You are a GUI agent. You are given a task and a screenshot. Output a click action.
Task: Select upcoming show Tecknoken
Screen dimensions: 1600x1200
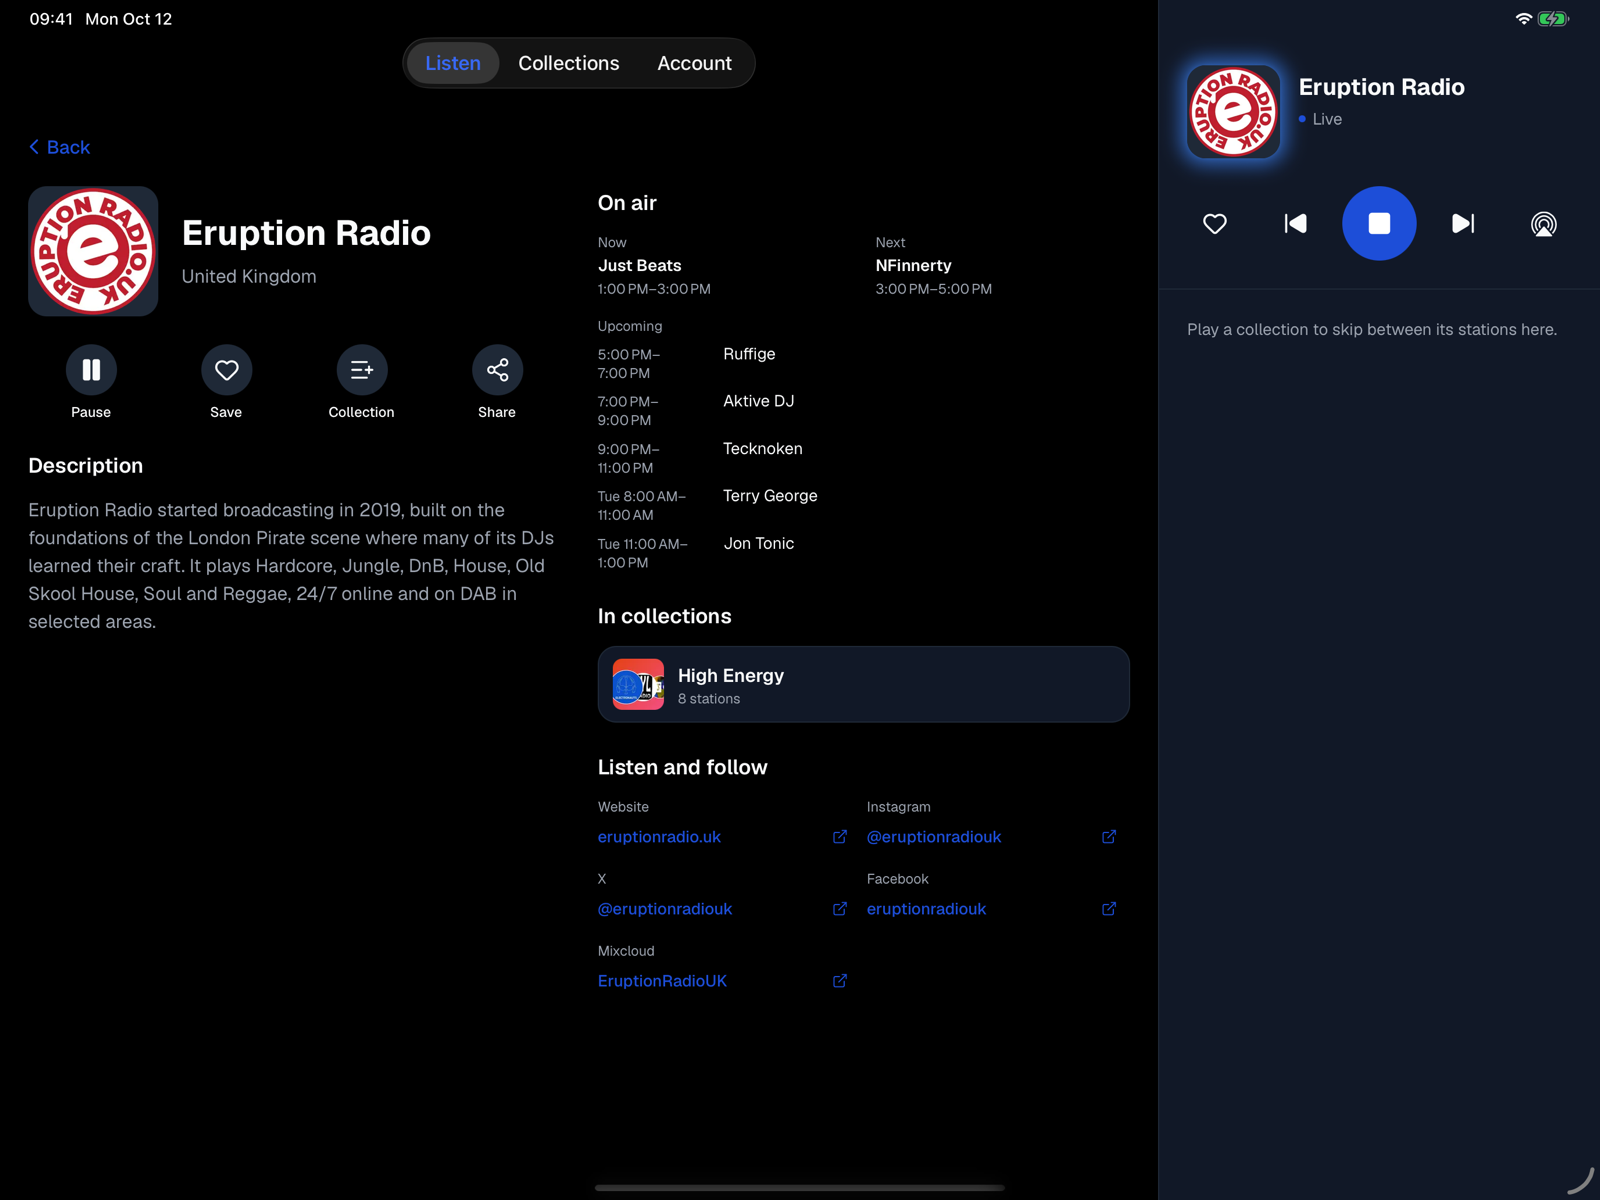click(763, 449)
